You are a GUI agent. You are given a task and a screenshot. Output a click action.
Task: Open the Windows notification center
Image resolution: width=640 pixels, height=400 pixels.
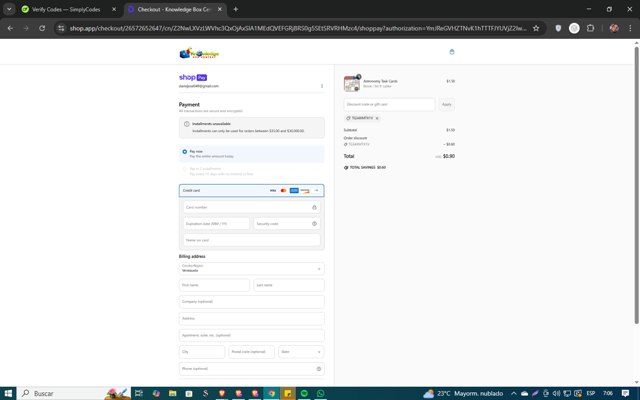[625, 393]
